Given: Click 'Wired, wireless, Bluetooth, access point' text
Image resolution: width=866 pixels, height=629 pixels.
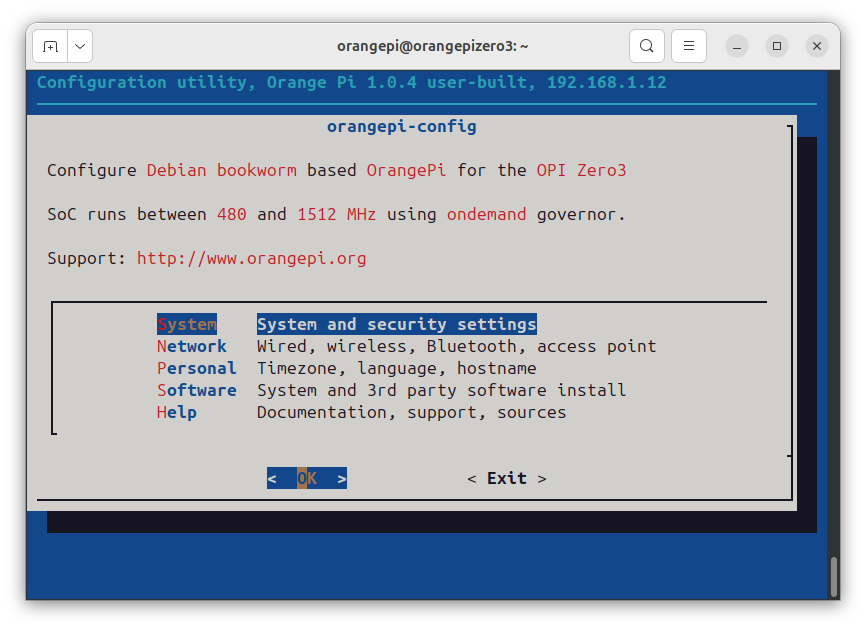Looking at the screenshot, I should point(457,346).
